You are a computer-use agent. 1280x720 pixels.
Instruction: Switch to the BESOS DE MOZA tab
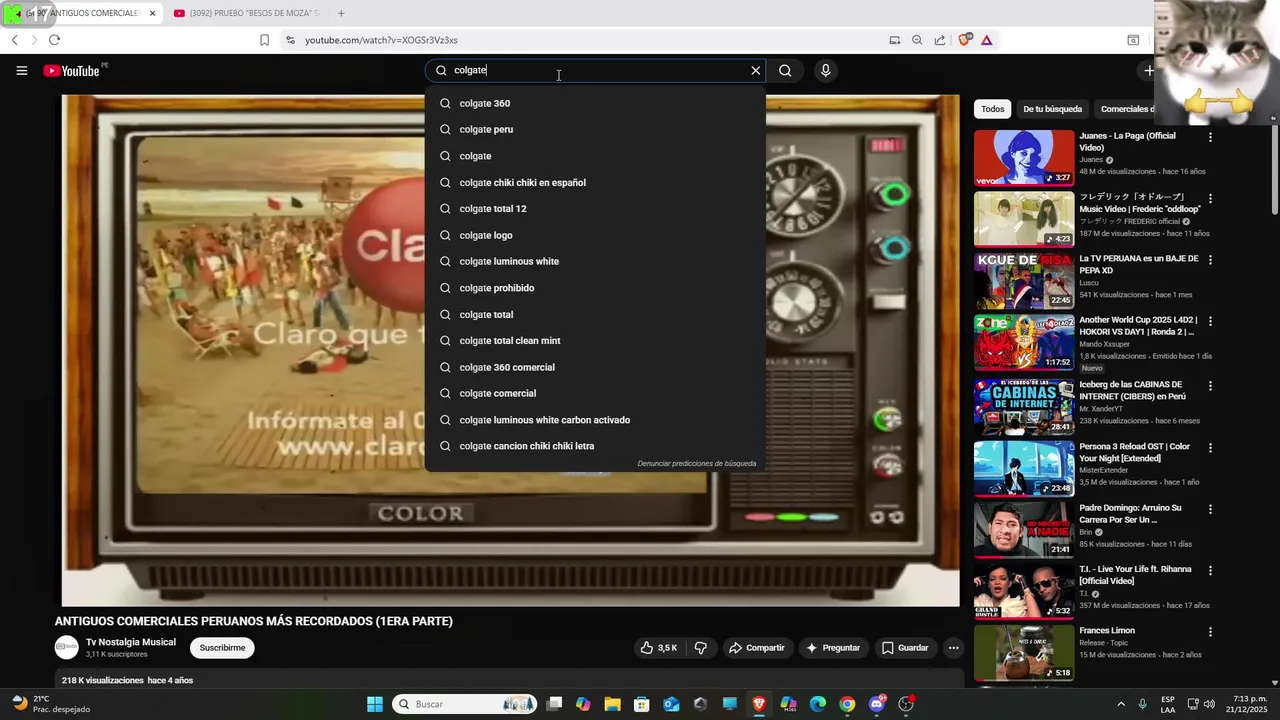(x=246, y=13)
